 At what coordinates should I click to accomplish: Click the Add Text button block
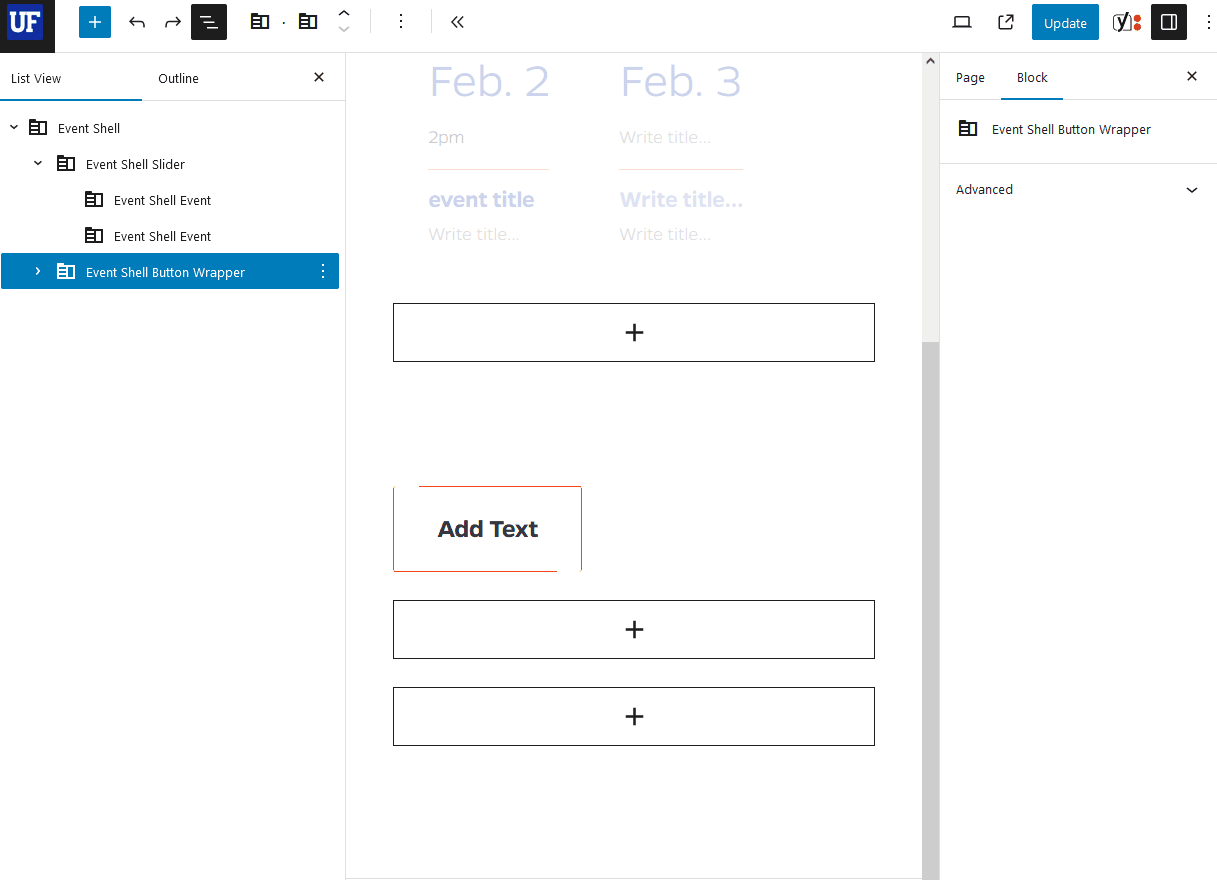click(488, 529)
